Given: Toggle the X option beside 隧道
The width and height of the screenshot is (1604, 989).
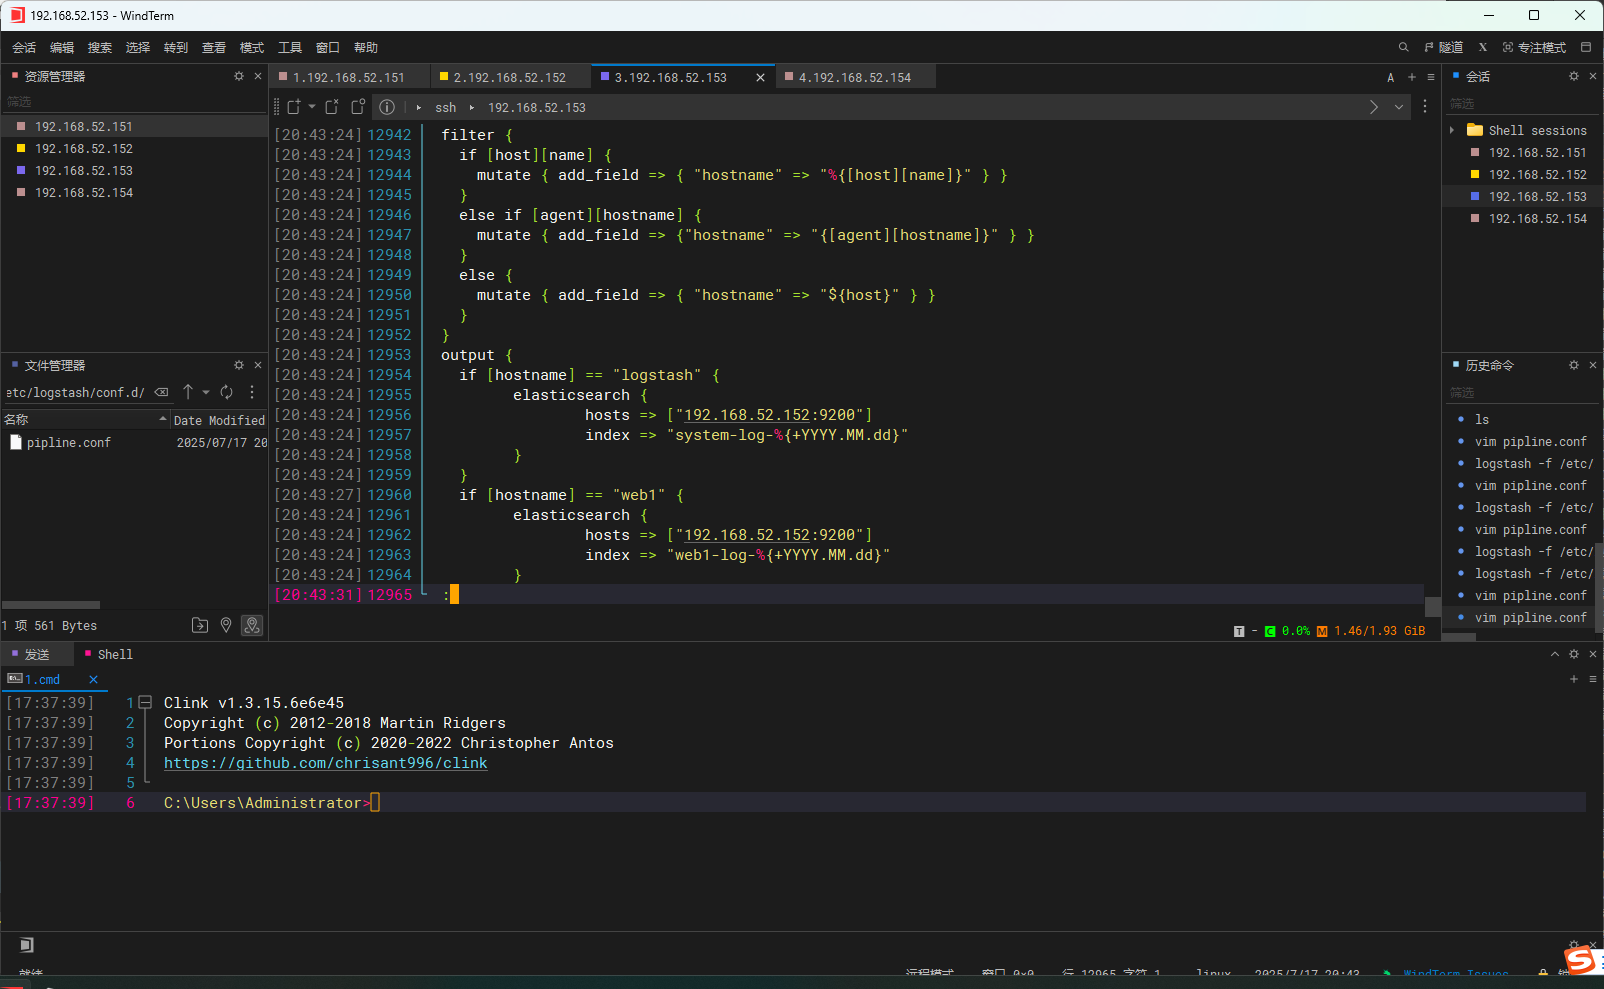Looking at the screenshot, I should coord(1483,47).
